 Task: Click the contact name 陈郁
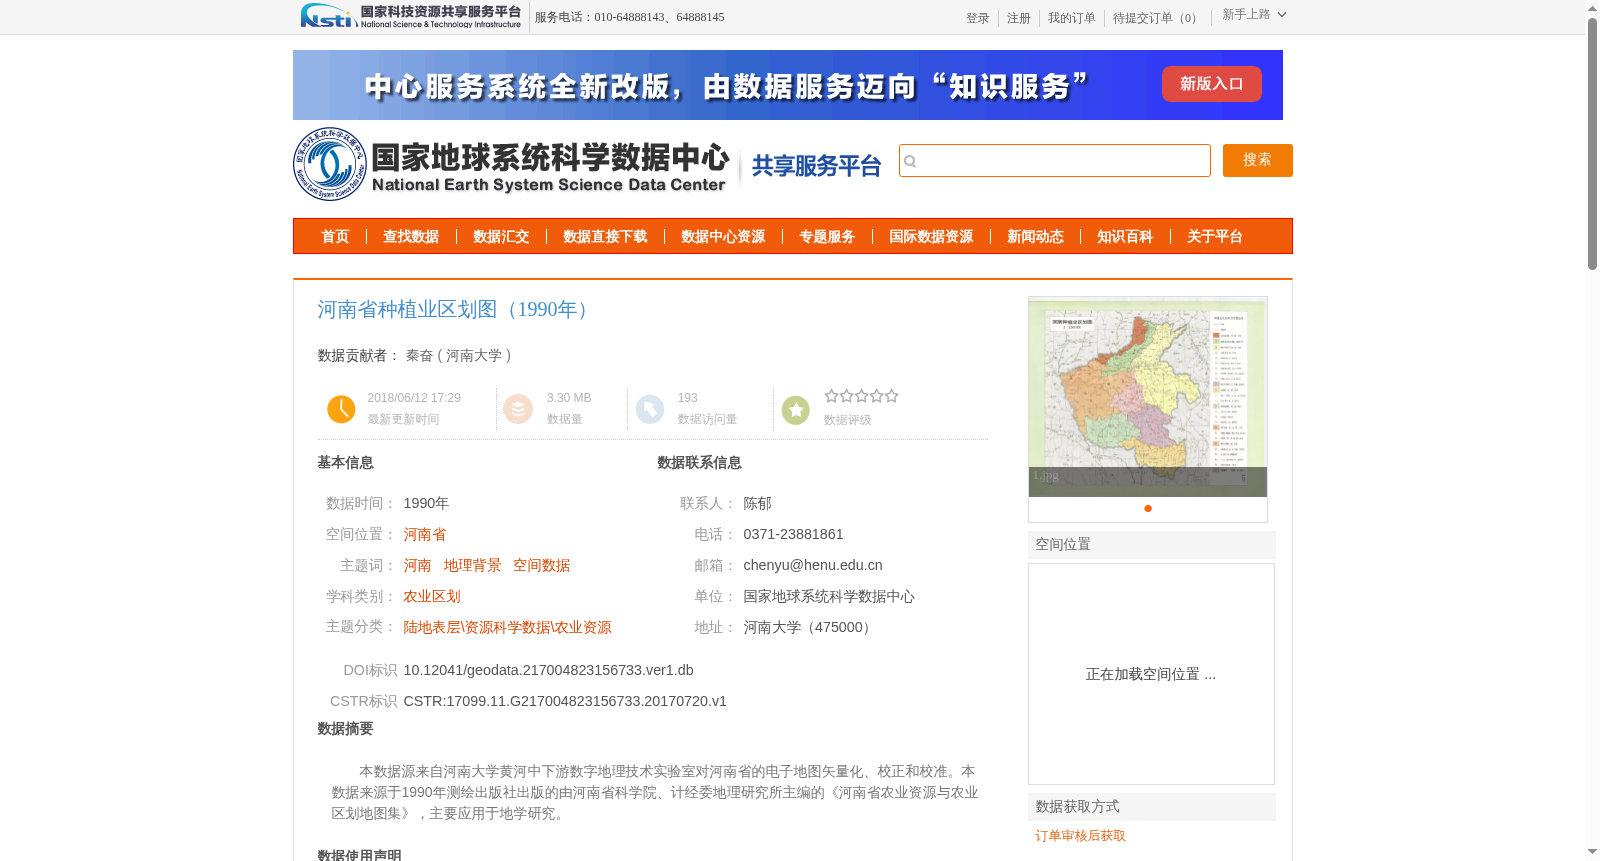click(757, 503)
